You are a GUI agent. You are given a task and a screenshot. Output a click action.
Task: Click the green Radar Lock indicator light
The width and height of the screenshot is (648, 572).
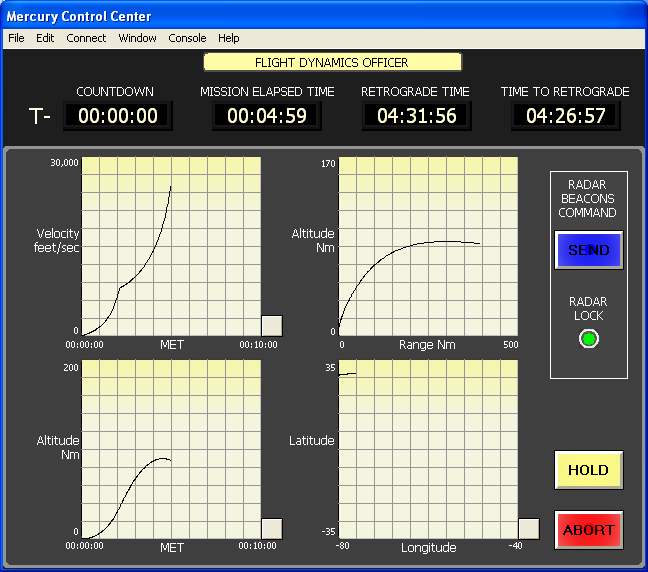[588, 339]
